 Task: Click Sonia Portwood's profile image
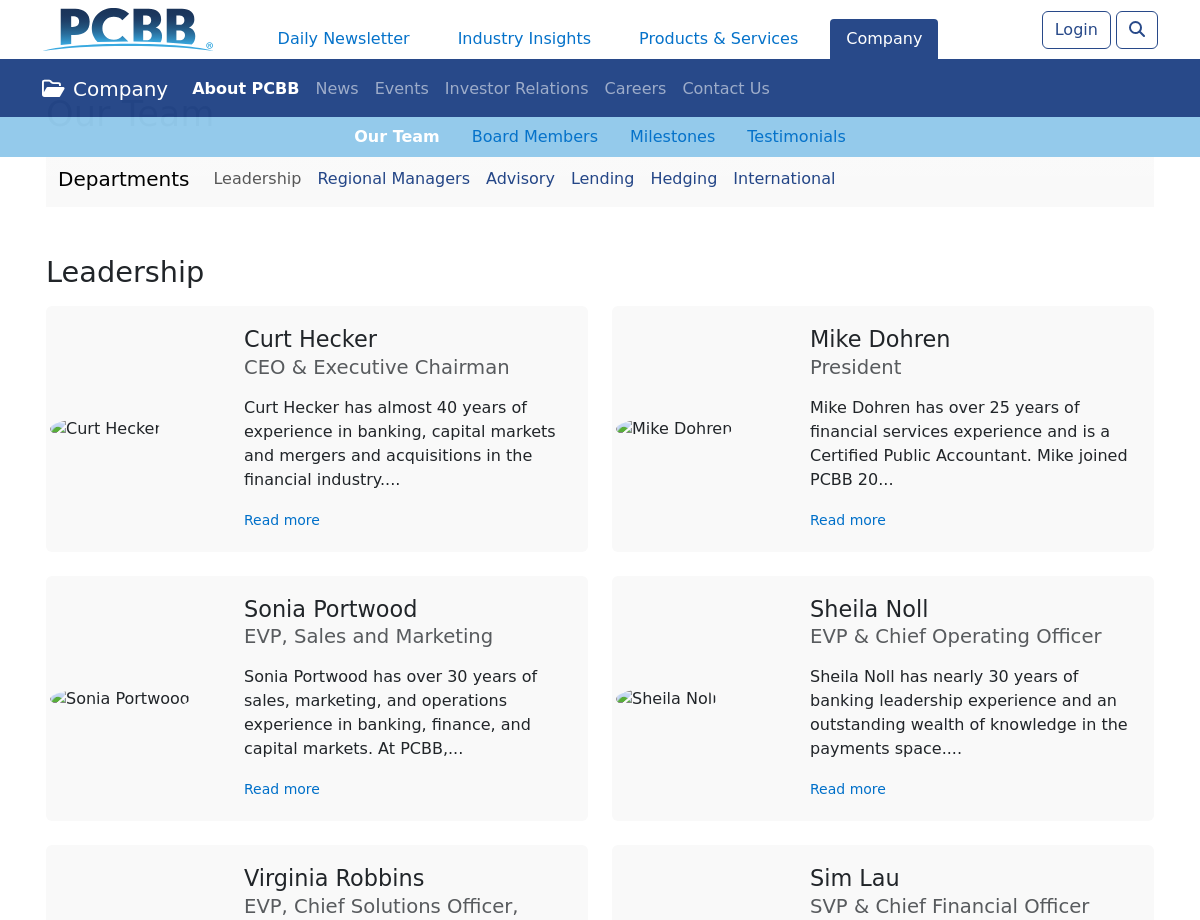pyautogui.click(x=119, y=698)
